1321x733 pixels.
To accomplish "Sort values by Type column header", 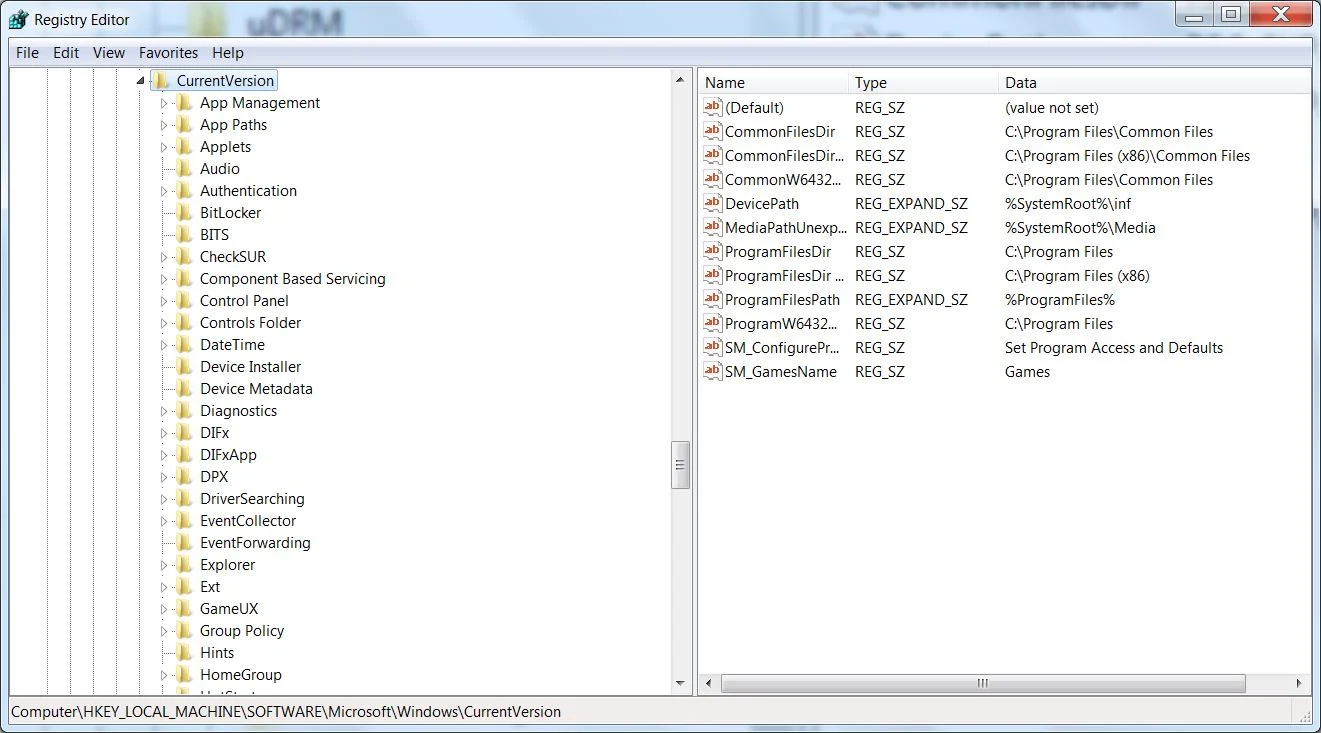I will (x=923, y=83).
